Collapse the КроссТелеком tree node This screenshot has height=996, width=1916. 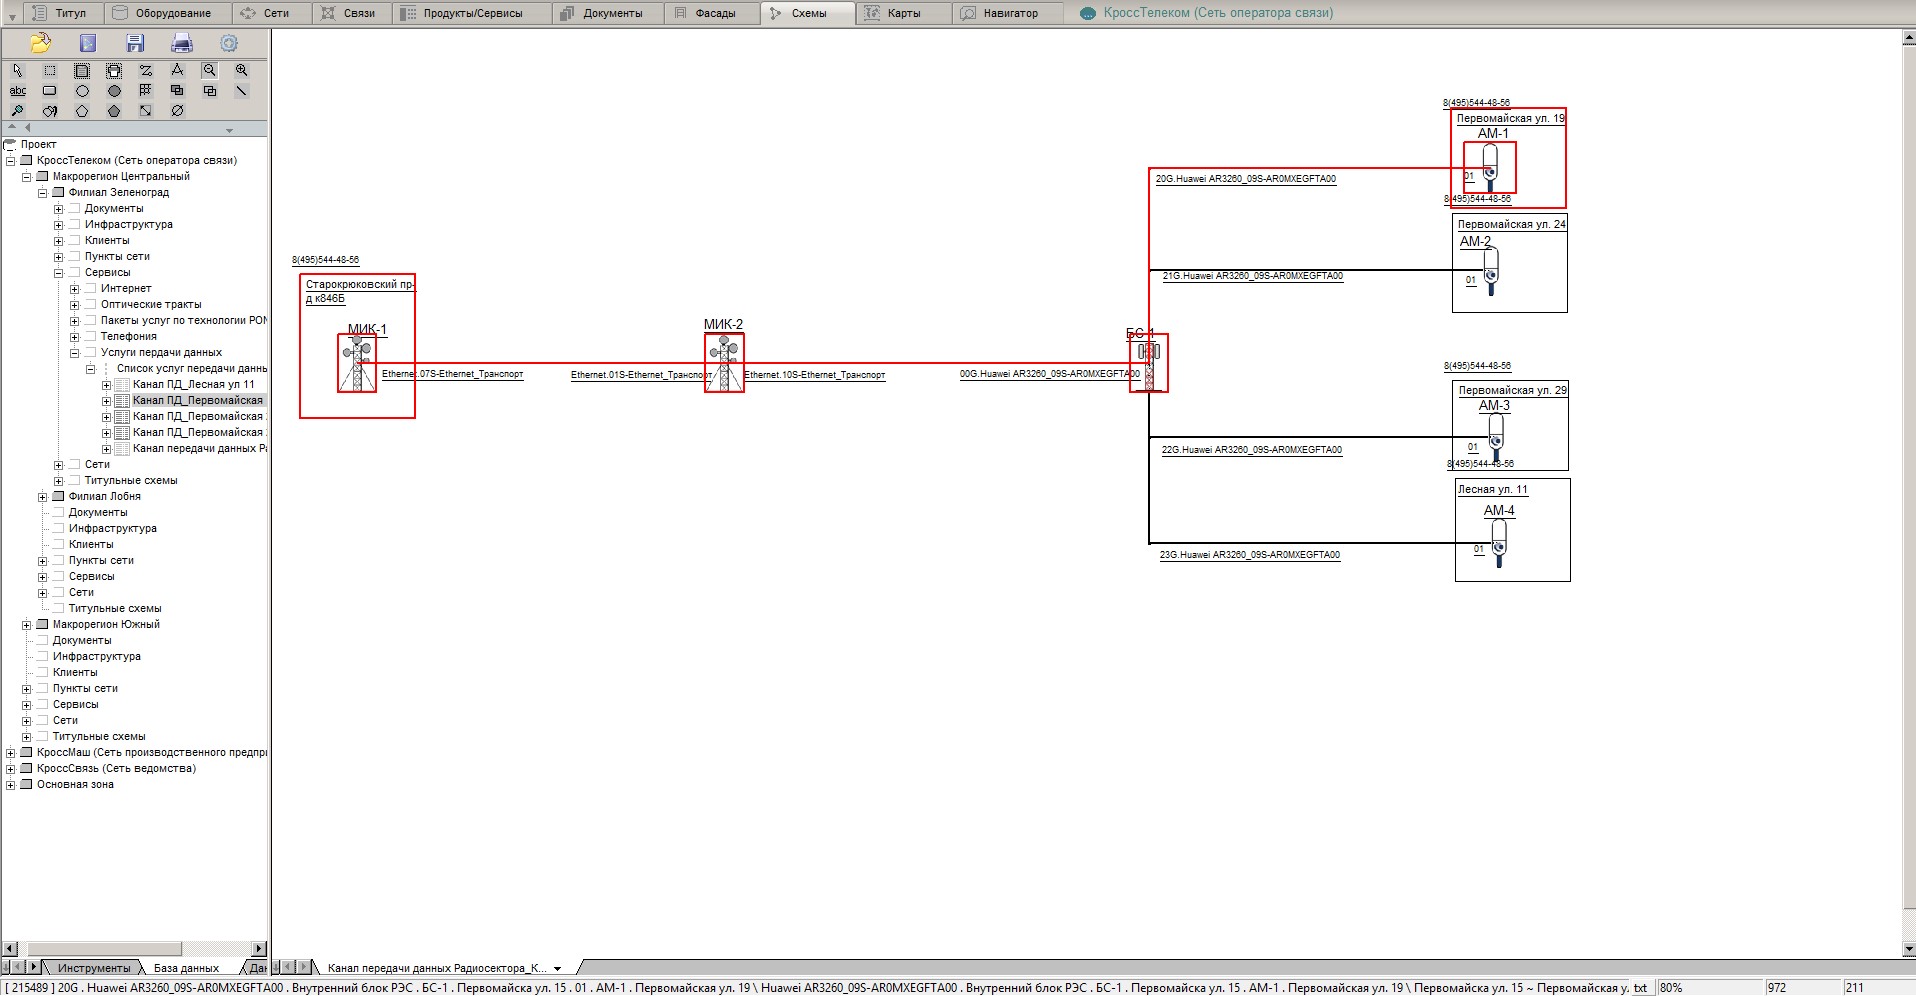(11, 161)
